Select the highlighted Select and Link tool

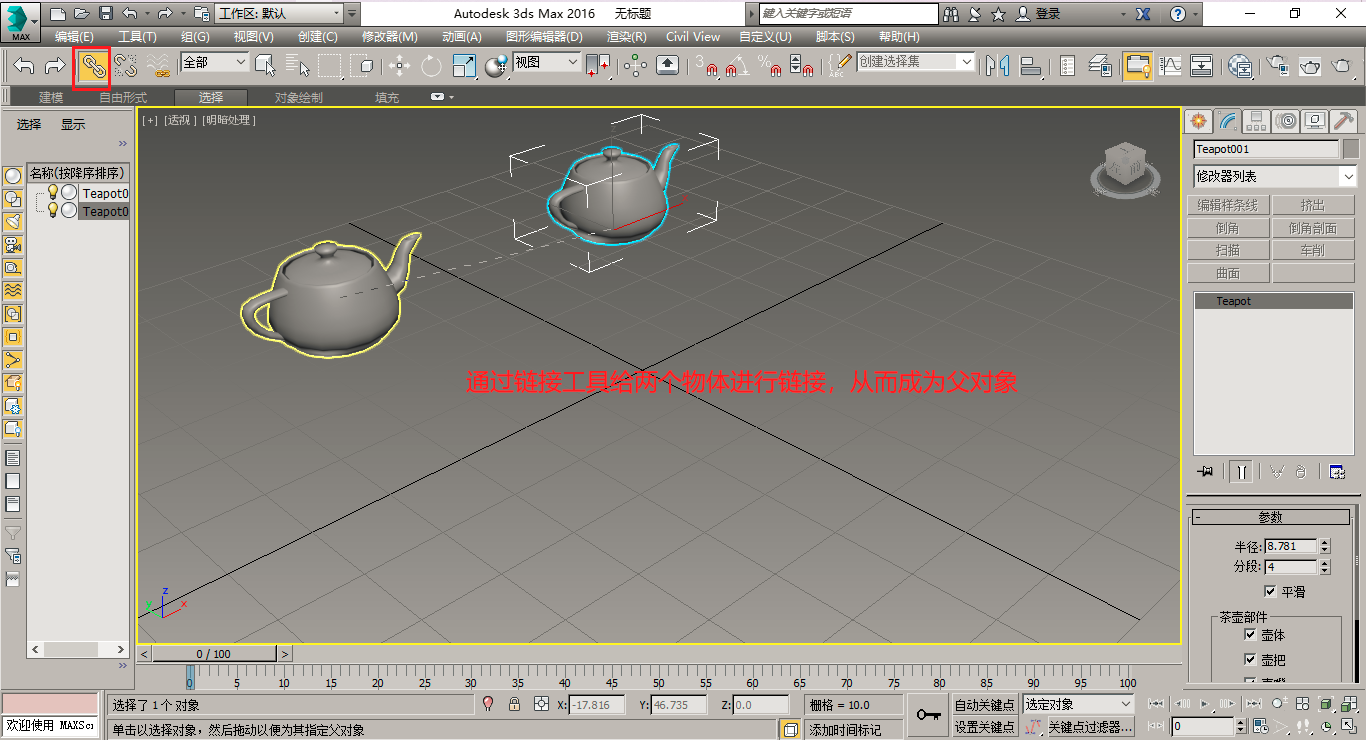(91, 66)
